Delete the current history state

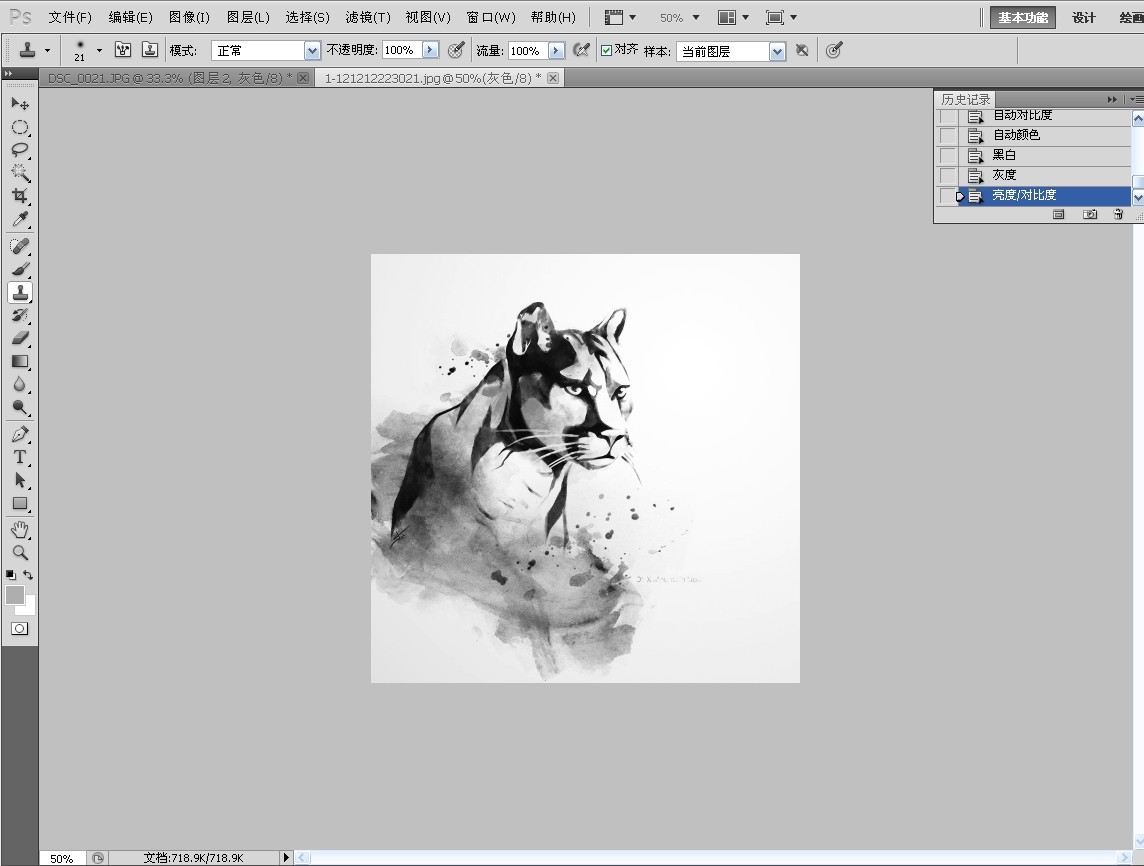pyautogui.click(x=1118, y=214)
